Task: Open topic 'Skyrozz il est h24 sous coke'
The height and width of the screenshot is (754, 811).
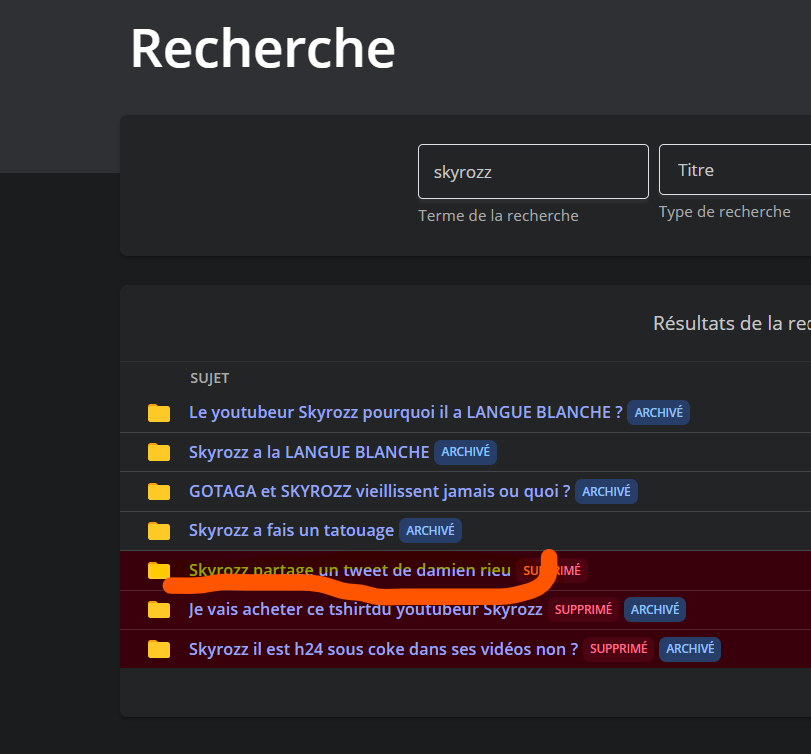Action: coord(383,649)
